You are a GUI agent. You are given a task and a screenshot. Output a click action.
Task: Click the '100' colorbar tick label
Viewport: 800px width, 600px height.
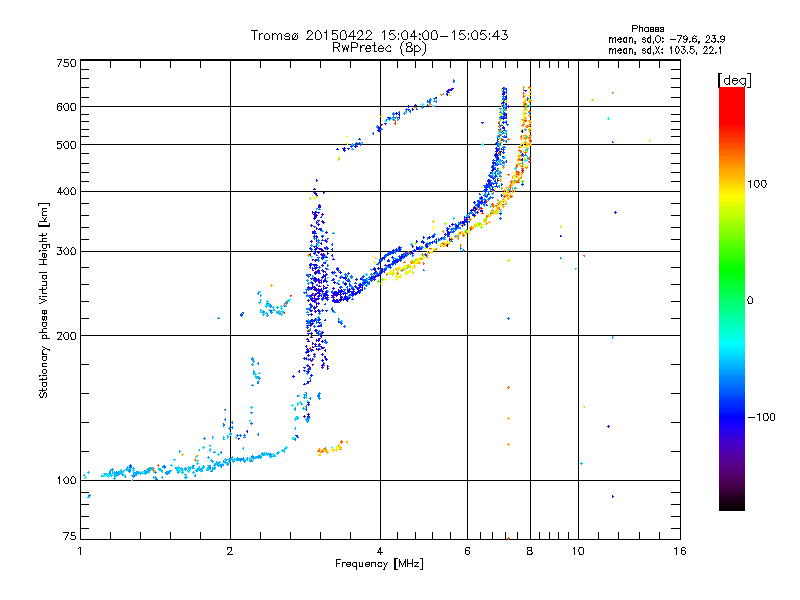tap(757, 184)
